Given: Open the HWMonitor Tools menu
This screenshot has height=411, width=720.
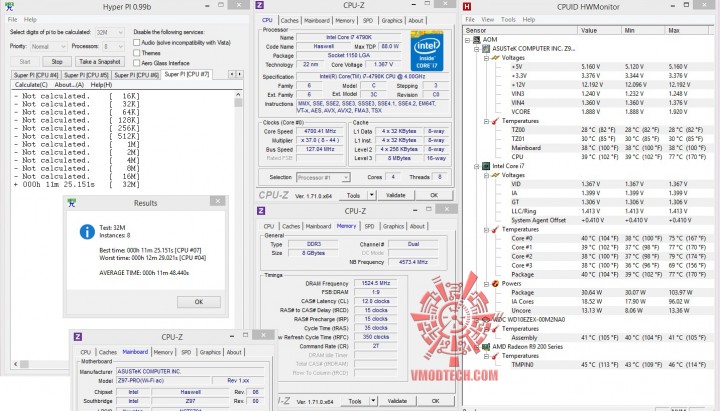Looking at the screenshot, I should coord(508,20).
